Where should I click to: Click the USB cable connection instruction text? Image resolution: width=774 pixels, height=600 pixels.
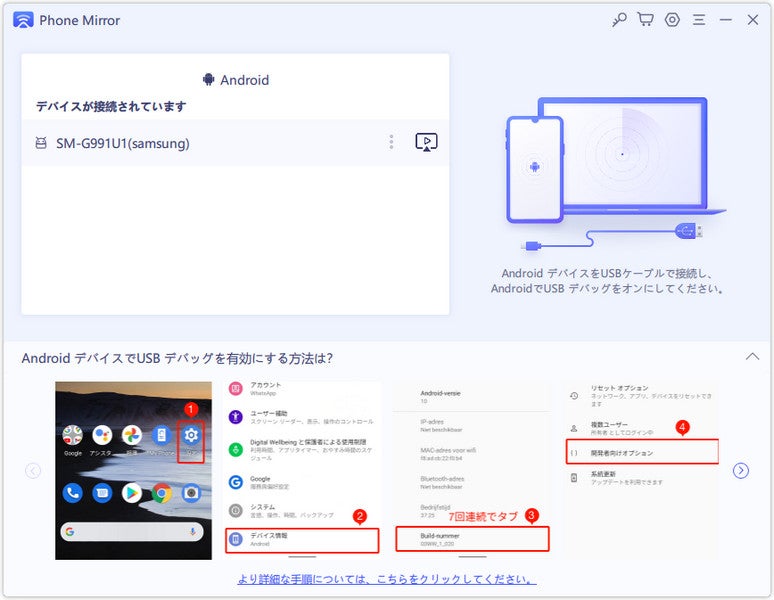coord(607,281)
